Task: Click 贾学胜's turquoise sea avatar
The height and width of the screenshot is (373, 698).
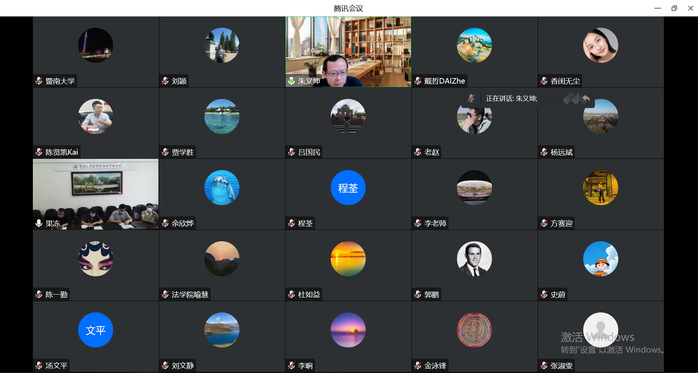Action: coord(222,116)
